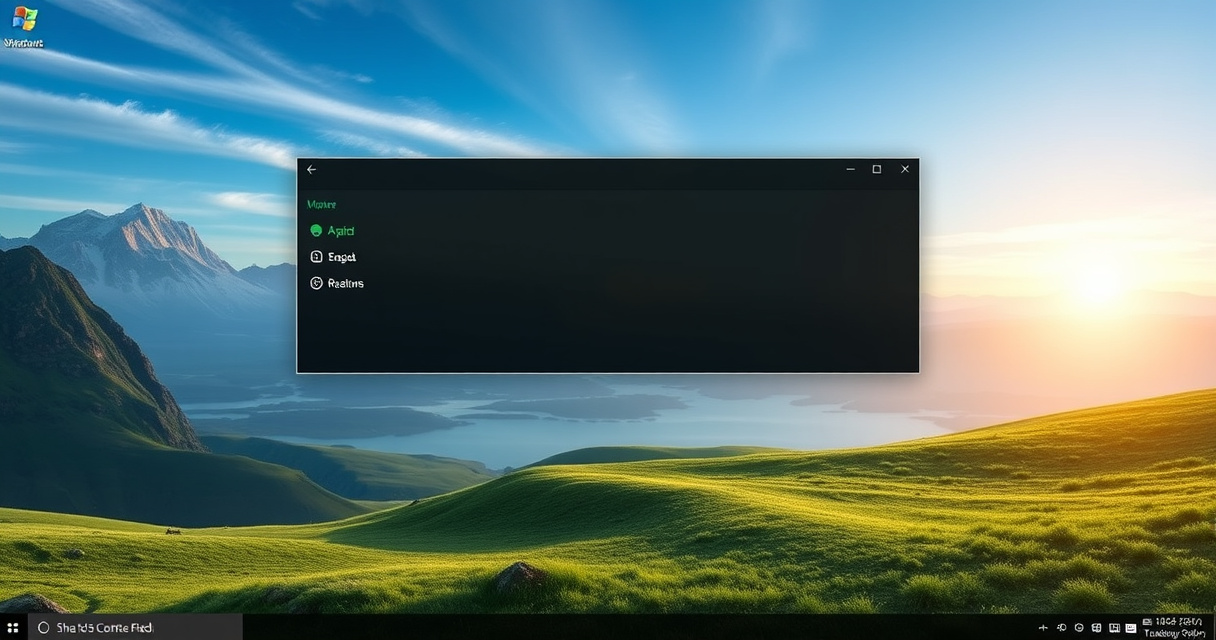1216x640 pixels.
Task: Click the circular icon beside Realms
Action: pyautogui.click(x=316, y=283)
